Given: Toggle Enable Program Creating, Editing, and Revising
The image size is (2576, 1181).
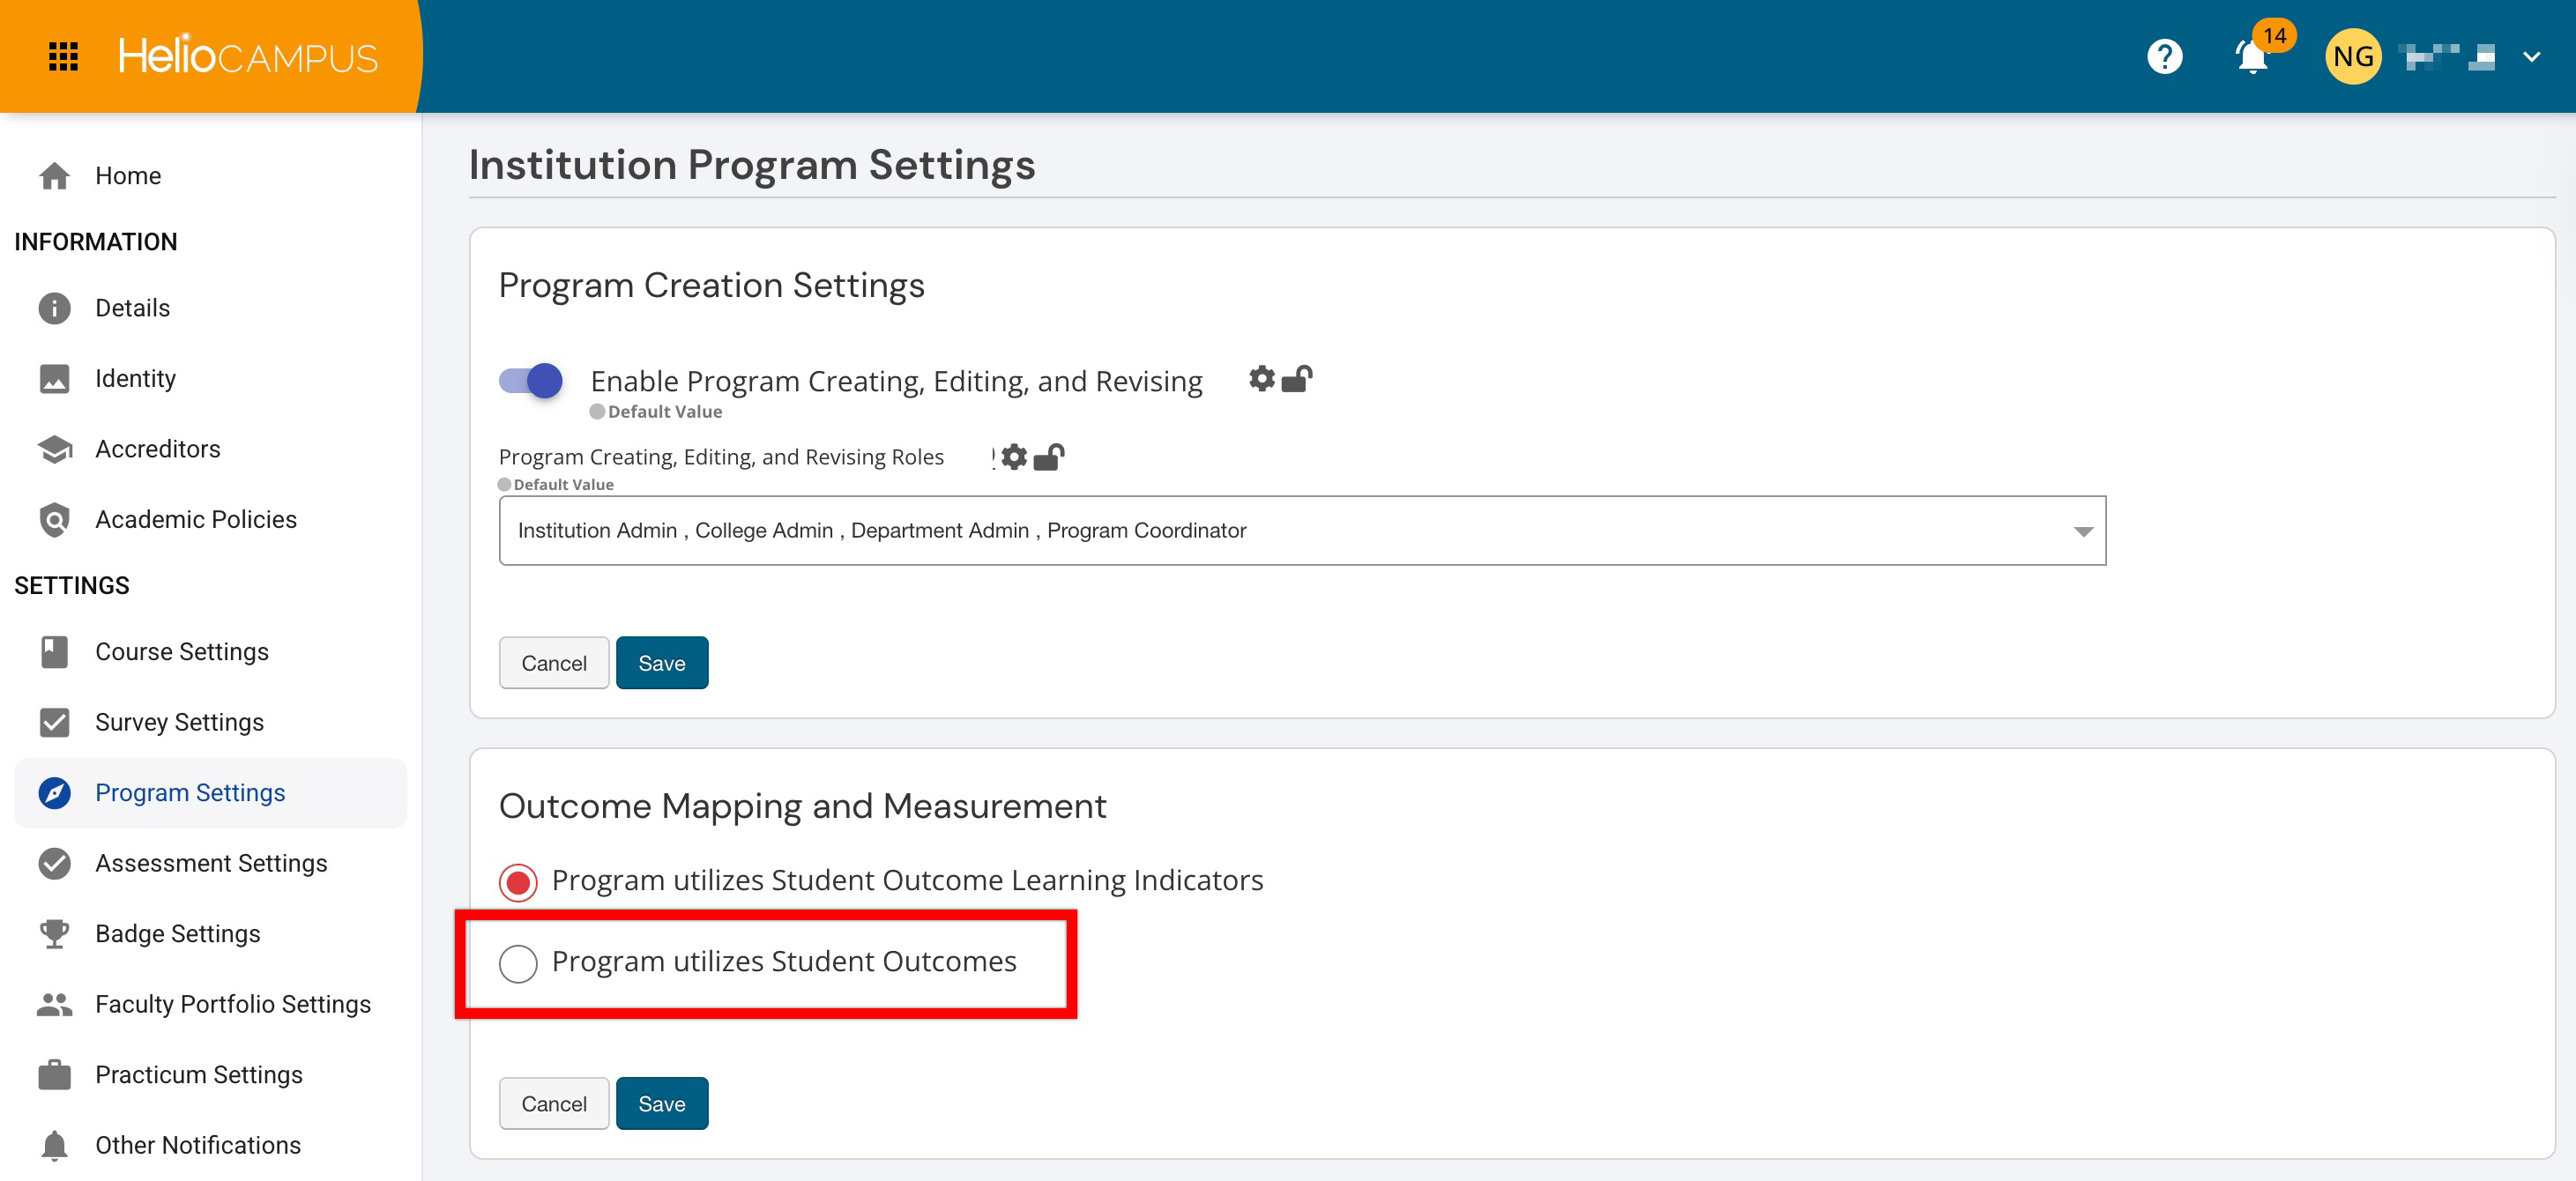Looking at the screenshot, I should click(531, 381).
